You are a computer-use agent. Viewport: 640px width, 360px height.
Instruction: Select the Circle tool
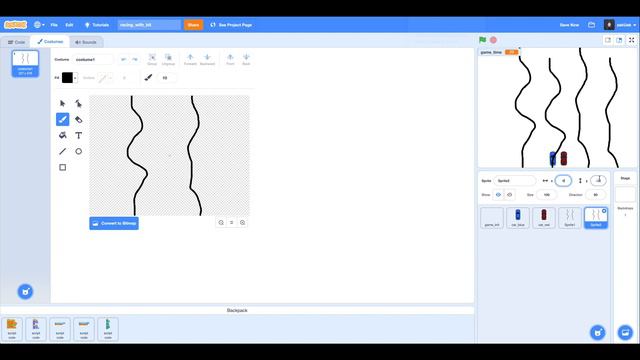click(x=78, y=151)
